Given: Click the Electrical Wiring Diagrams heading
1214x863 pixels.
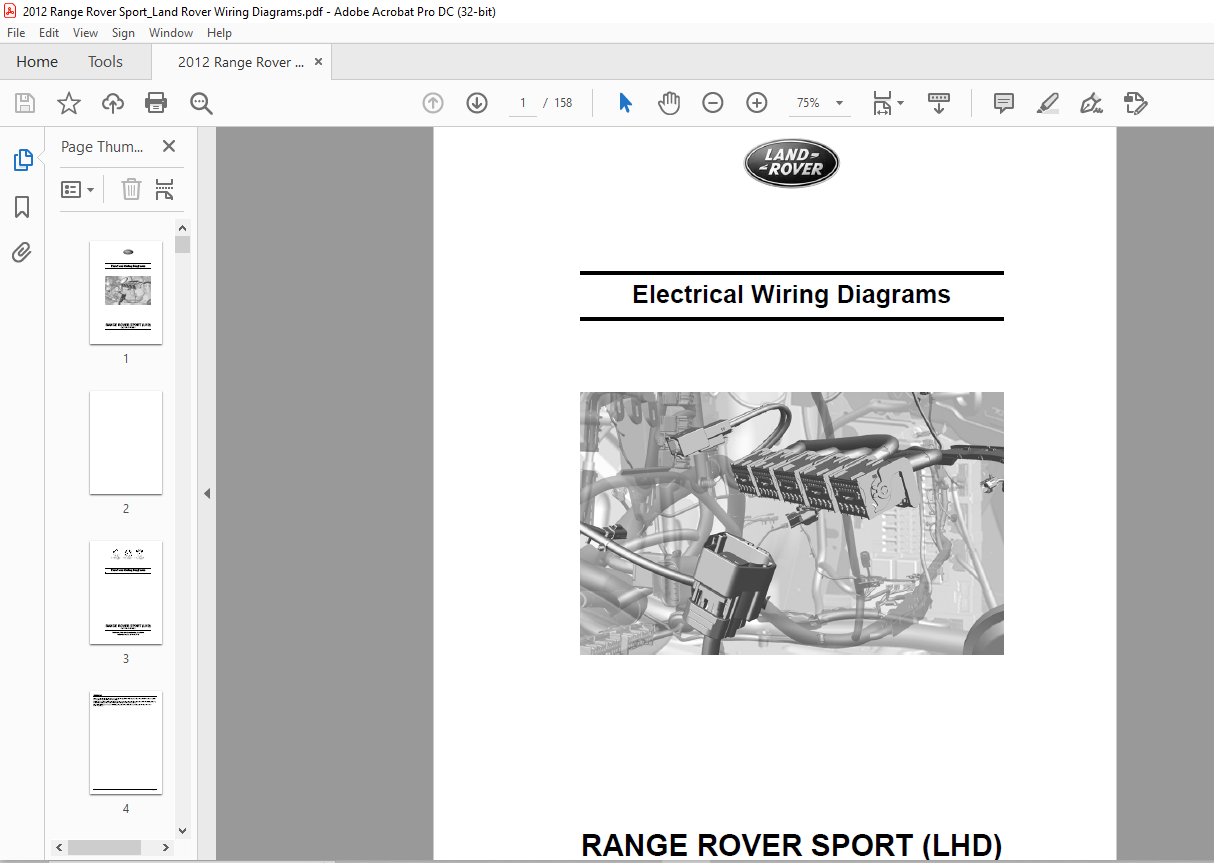Looking at the screenshot, I should [791, 295].
